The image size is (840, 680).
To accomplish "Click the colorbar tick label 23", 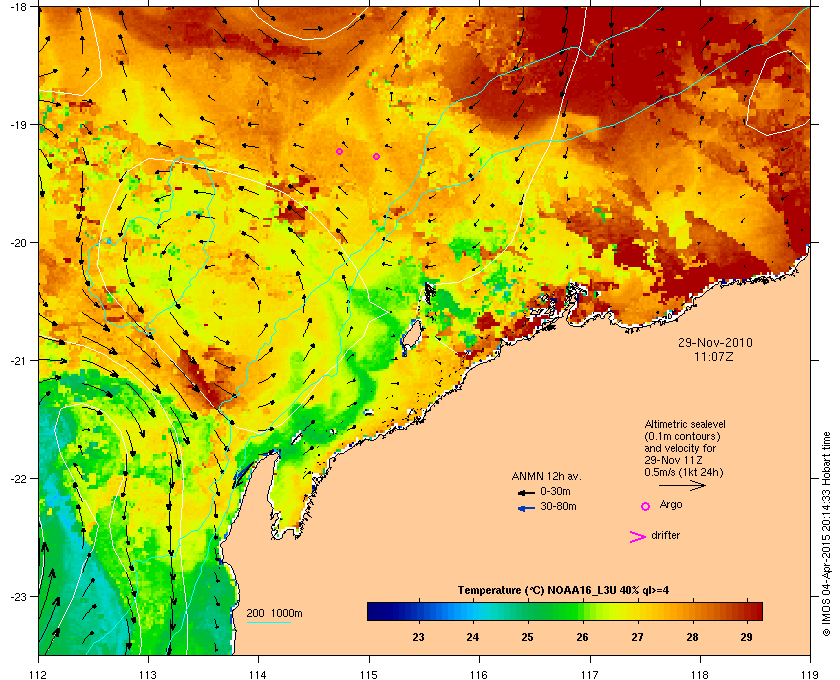I will 418,637.
